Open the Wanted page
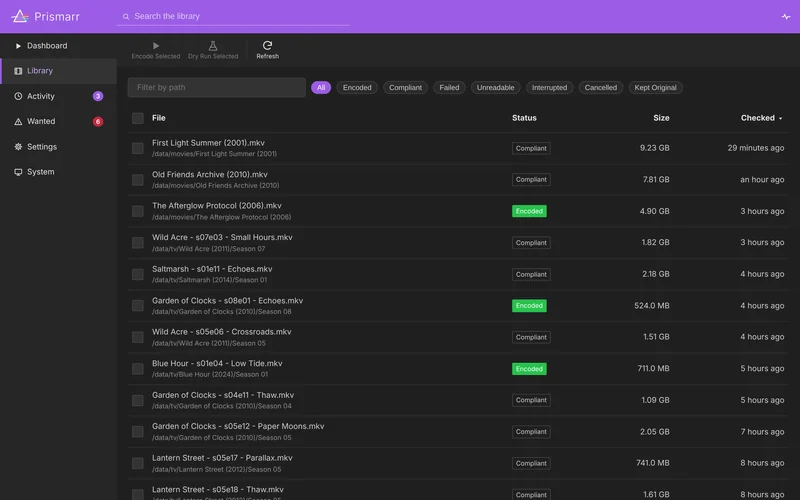 (59, 121)
